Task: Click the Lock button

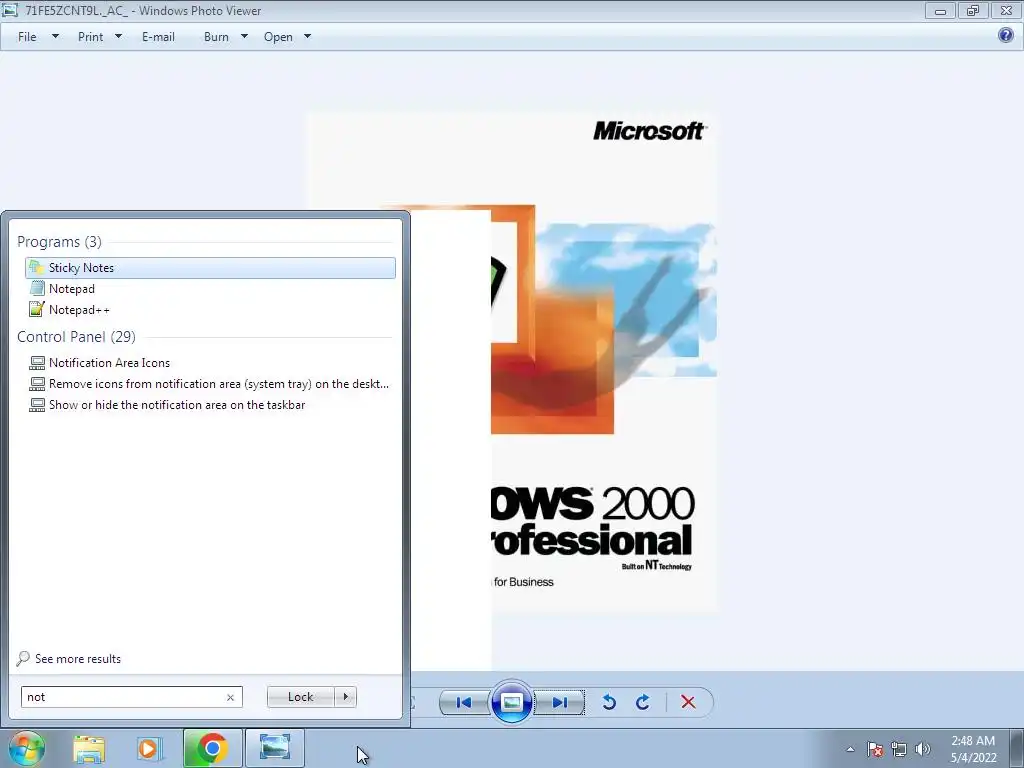Action: (x=300, y=697)
